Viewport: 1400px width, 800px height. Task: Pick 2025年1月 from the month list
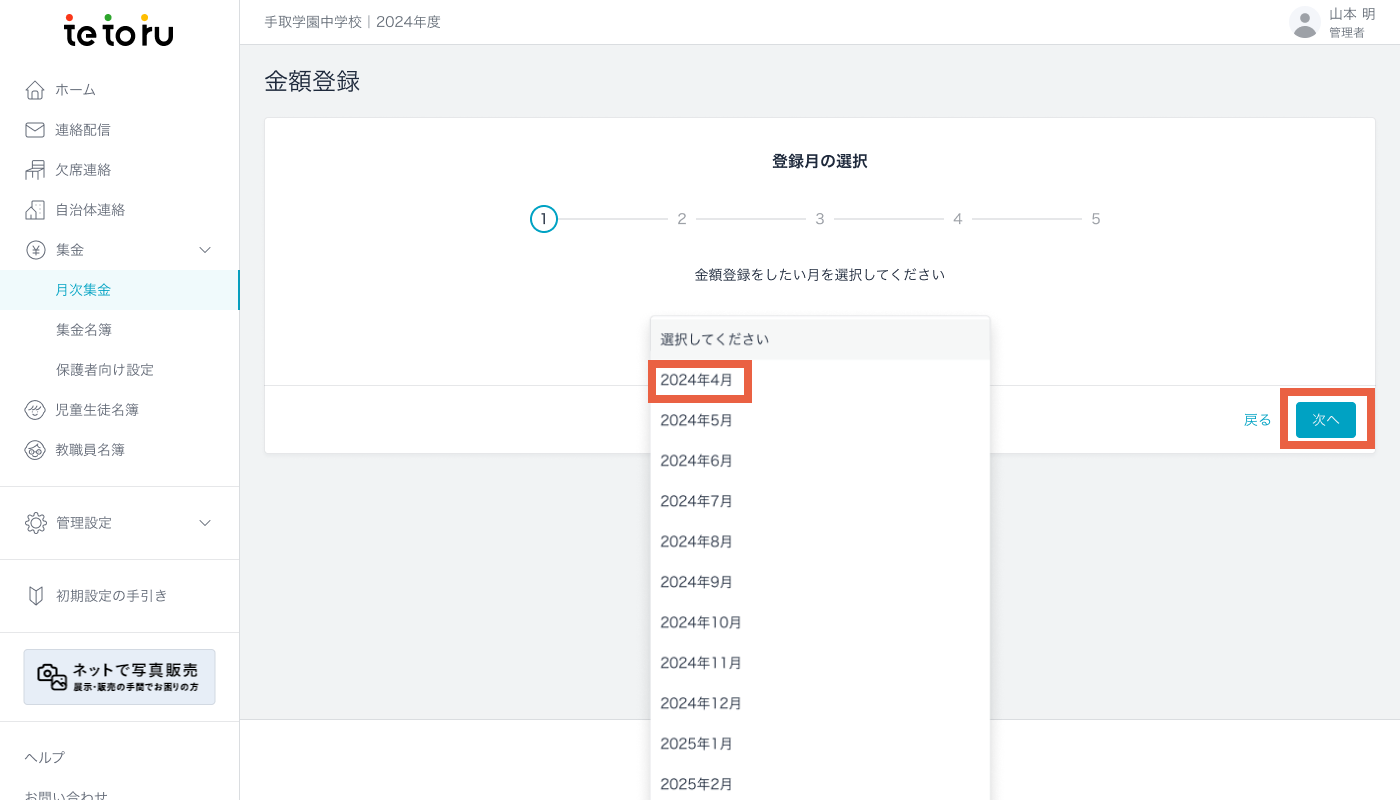point(697,744)
